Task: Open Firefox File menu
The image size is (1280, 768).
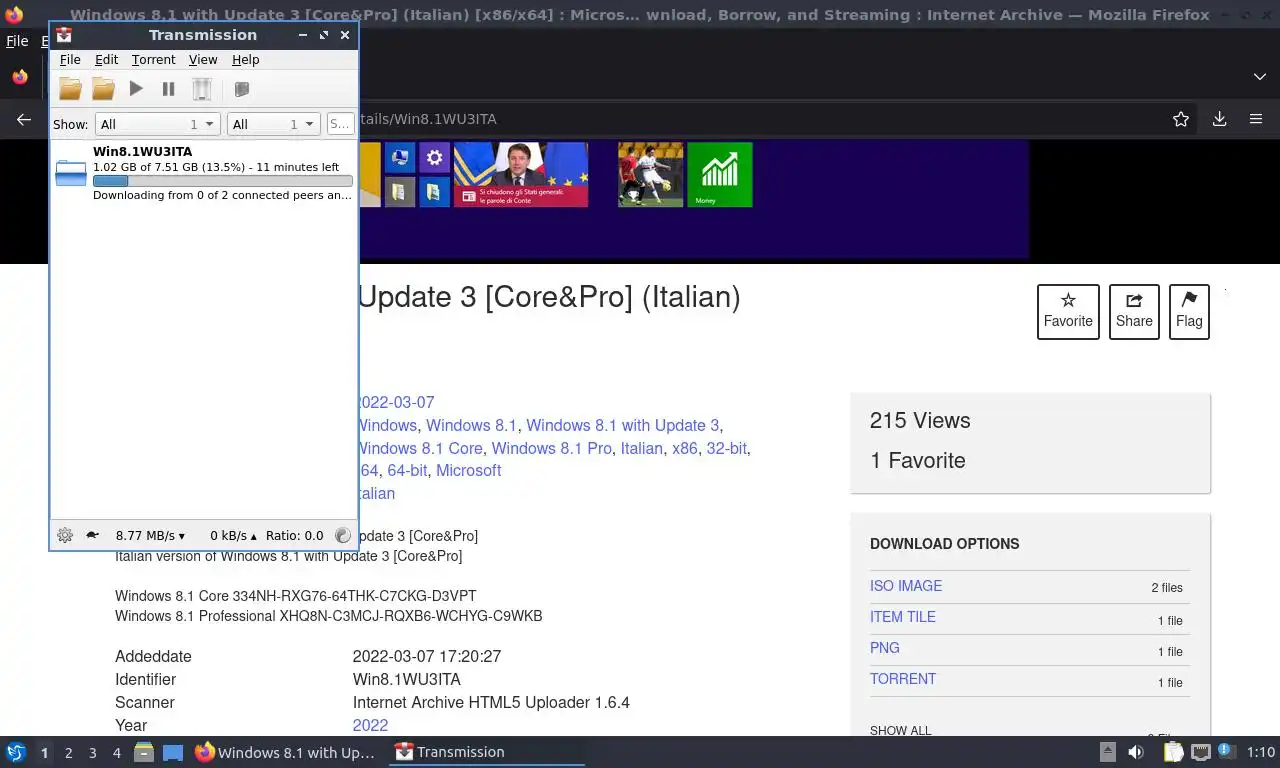Action: 17,41
